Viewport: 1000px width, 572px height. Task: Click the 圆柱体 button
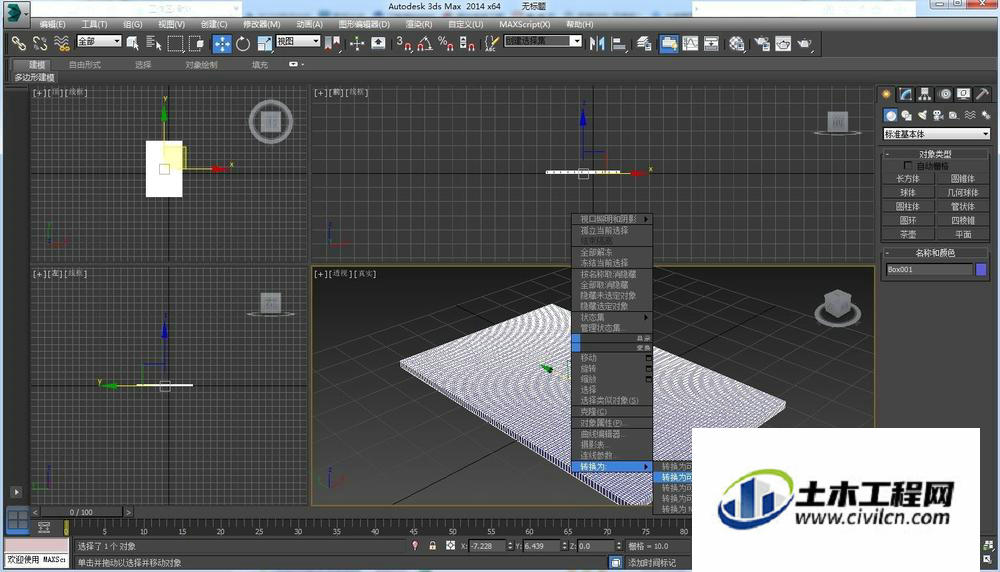point(908,207)
